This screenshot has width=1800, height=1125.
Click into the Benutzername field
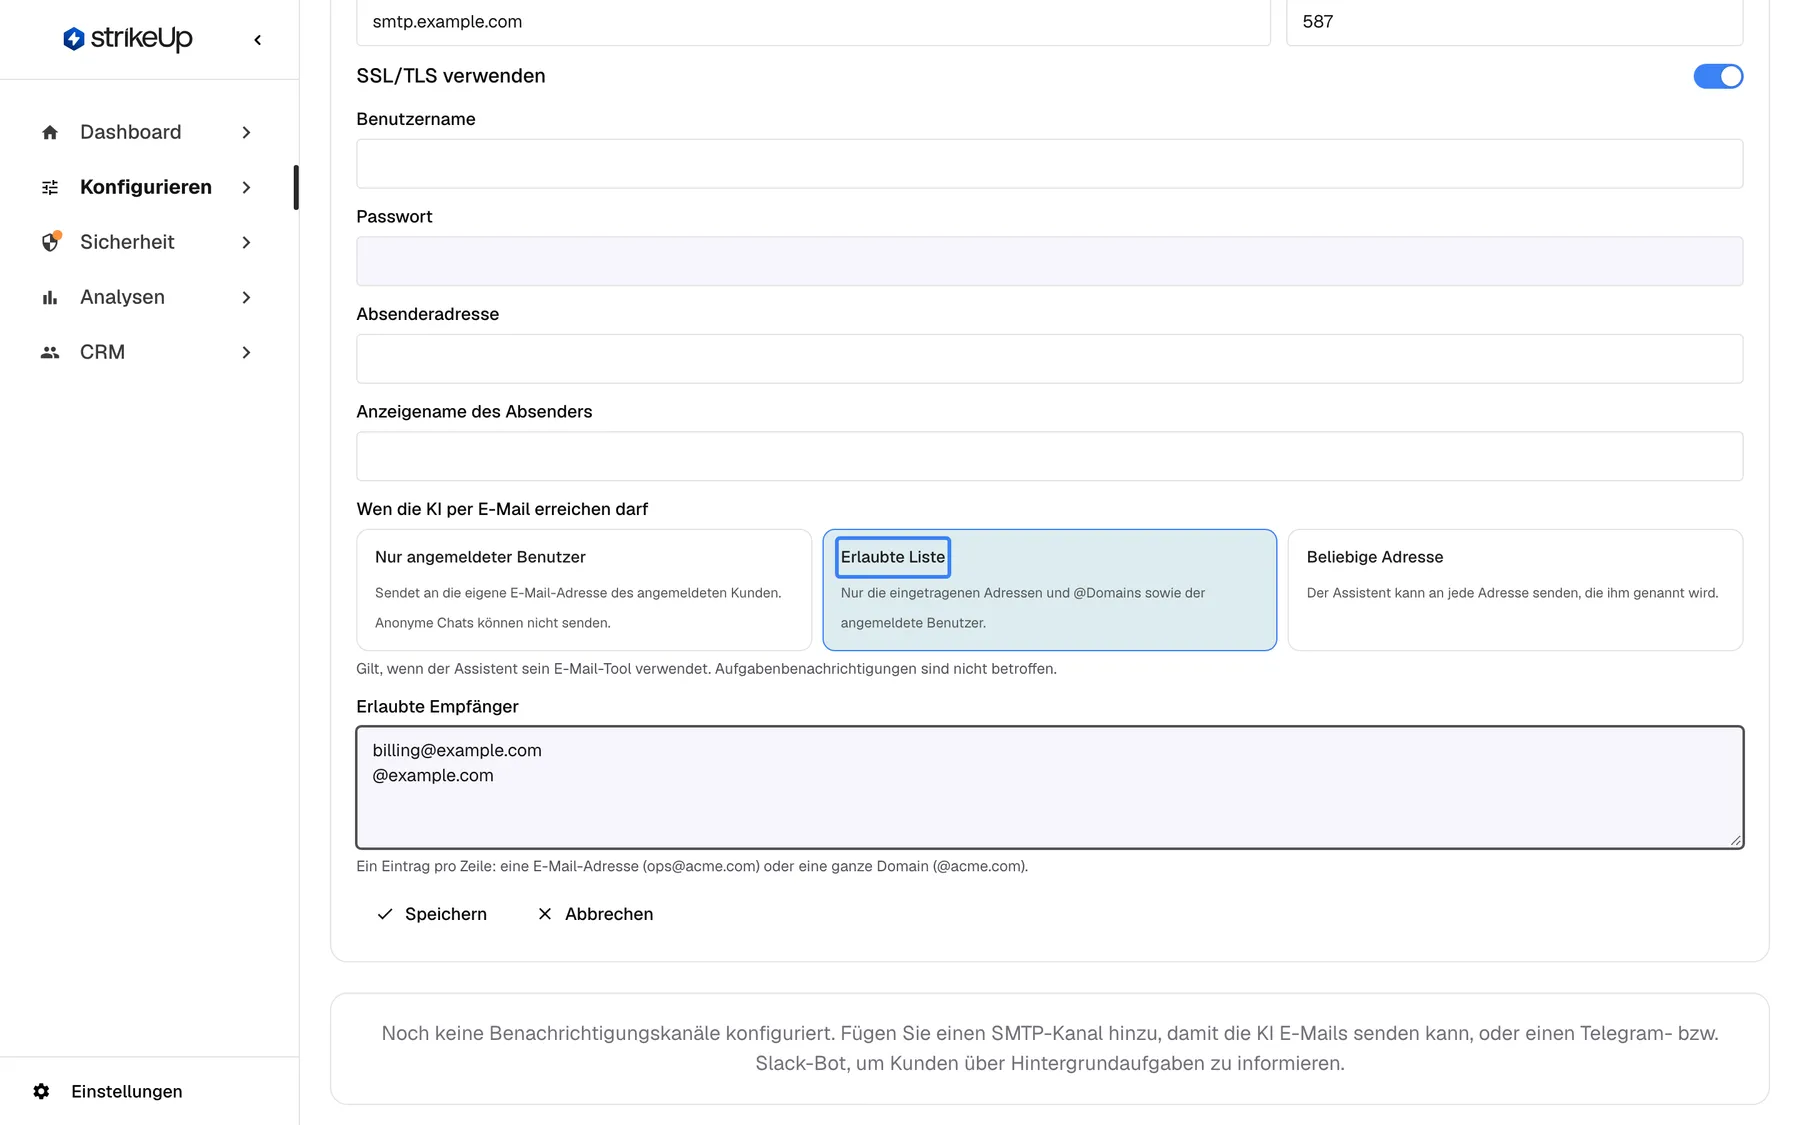pyautogui.click(x=1050, y=164)
